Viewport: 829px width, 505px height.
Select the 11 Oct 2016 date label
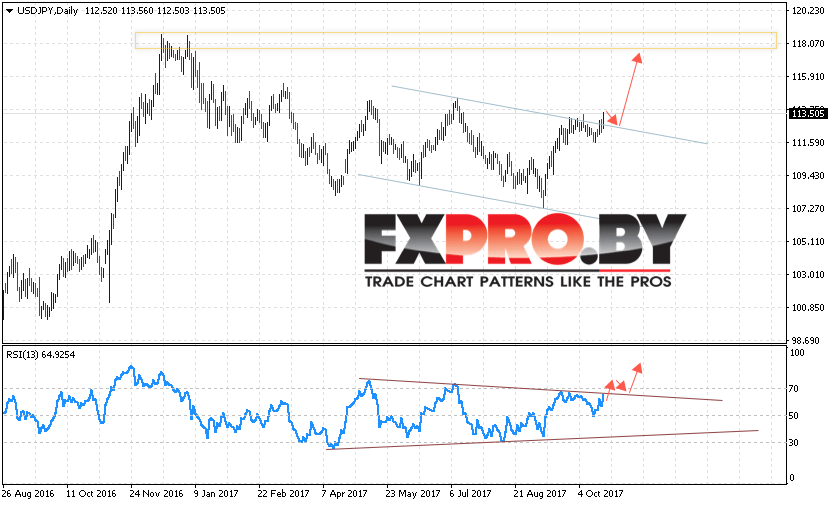(91, 494)
